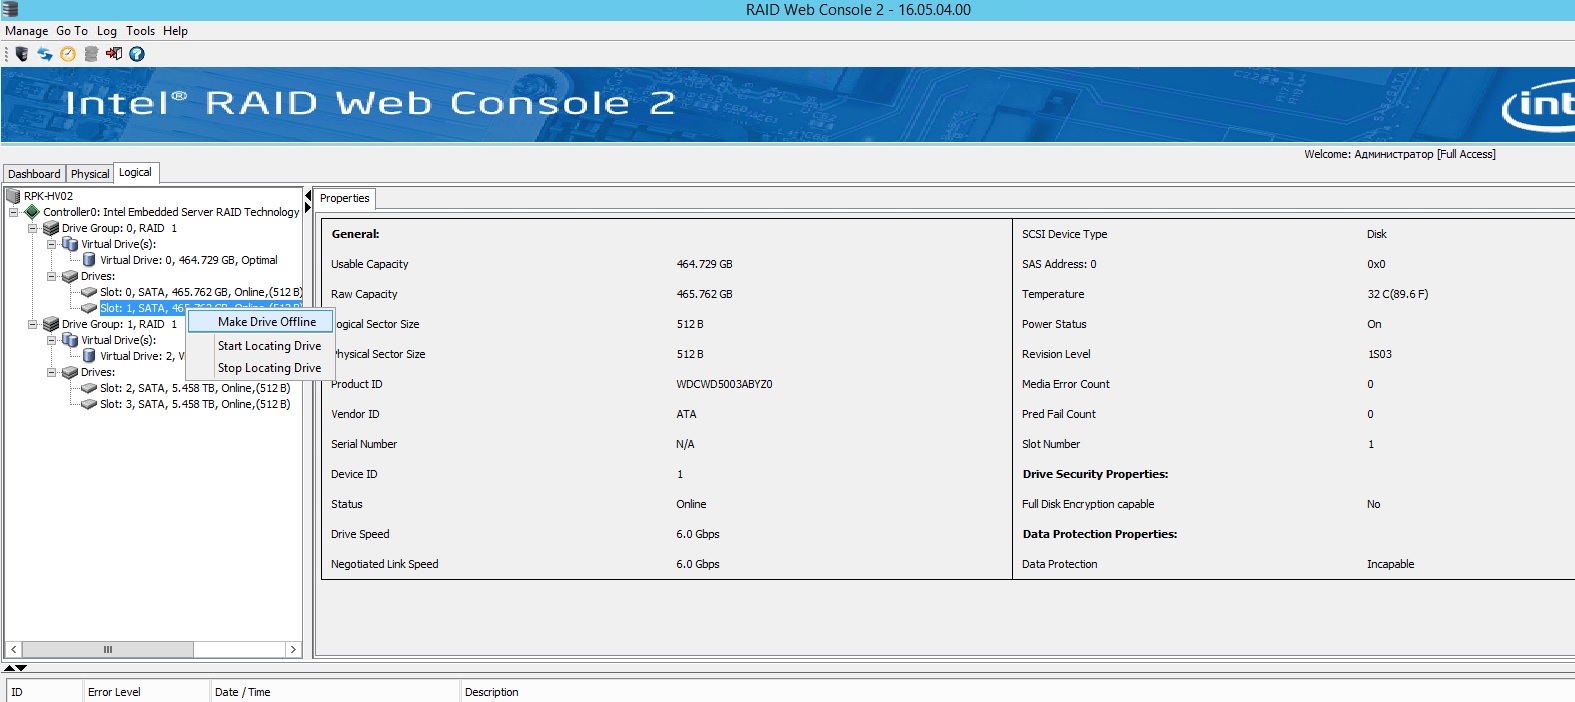Click Drives folder icon under Drive Group 0
Viewport: 1575px width, 702px height.
pyautogui.click(x=70, y=276)
